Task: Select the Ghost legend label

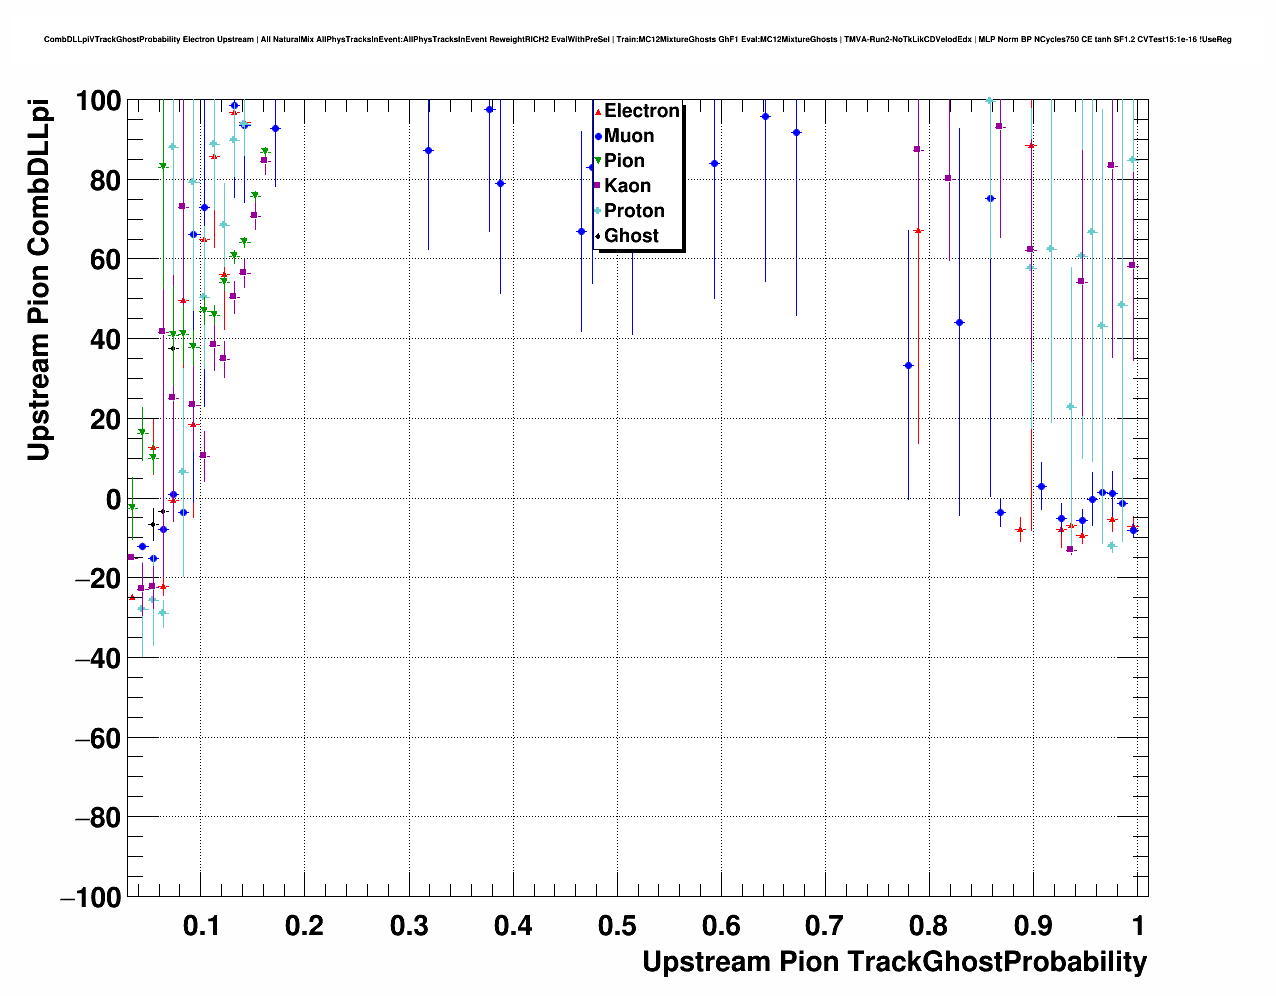Action: point(631,236)
